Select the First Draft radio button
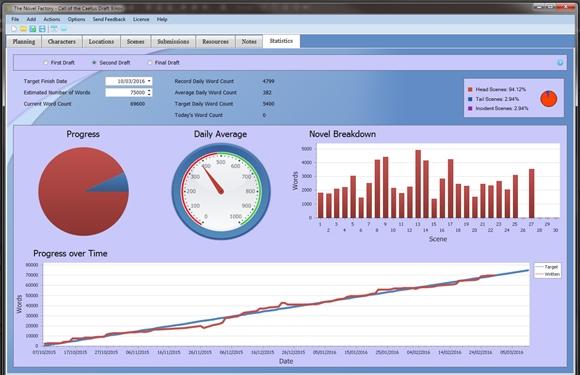 pos(46,63)
